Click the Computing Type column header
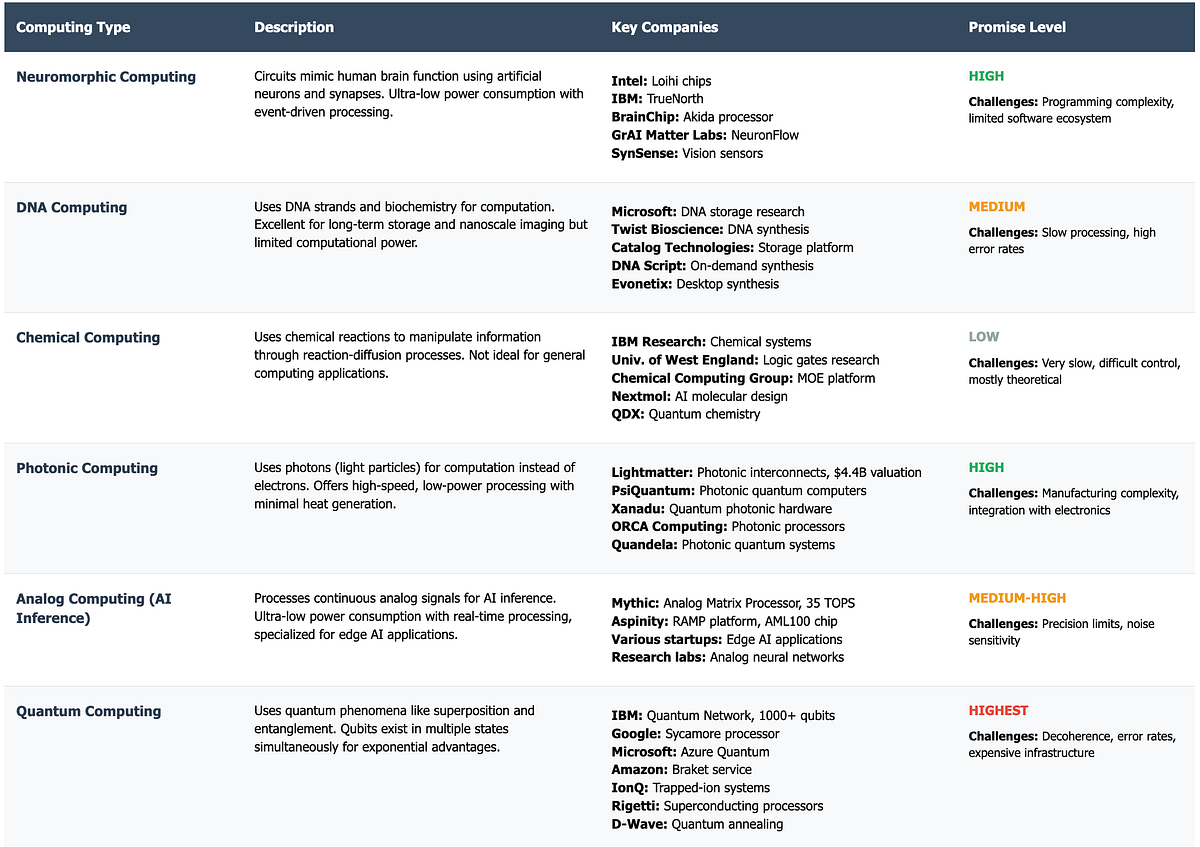The image size is (1200, 847). pos(73,27)
